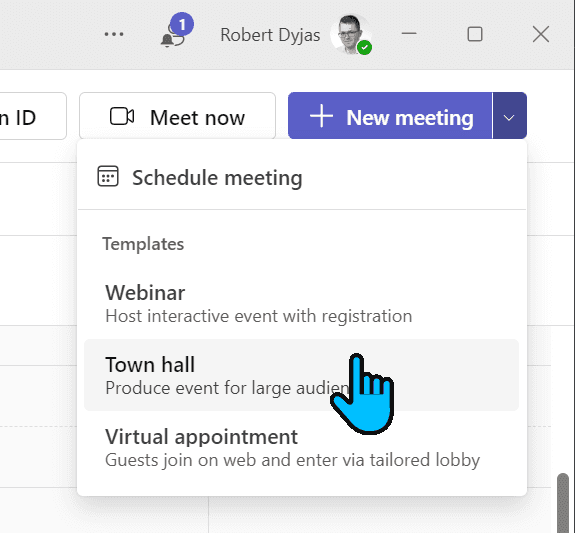Click the plus icon on New meeting

321,116
